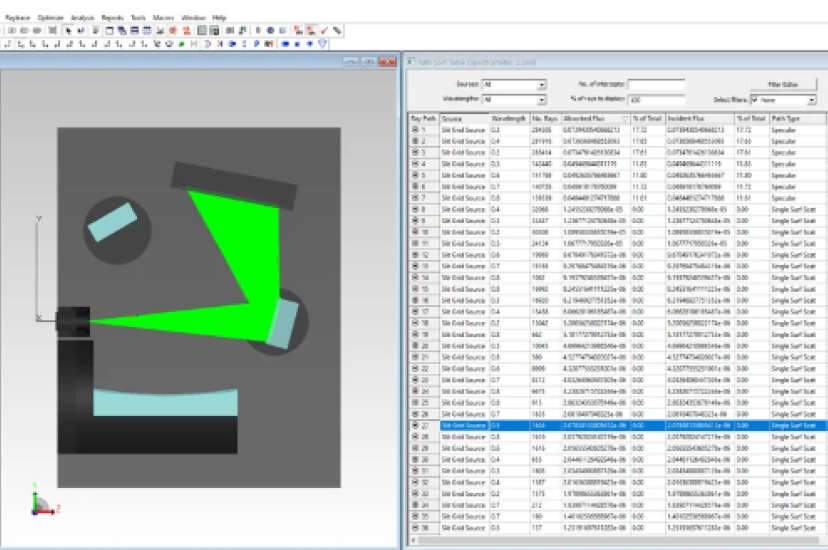Click the single window frame toolbar icon

click(109, 31)
